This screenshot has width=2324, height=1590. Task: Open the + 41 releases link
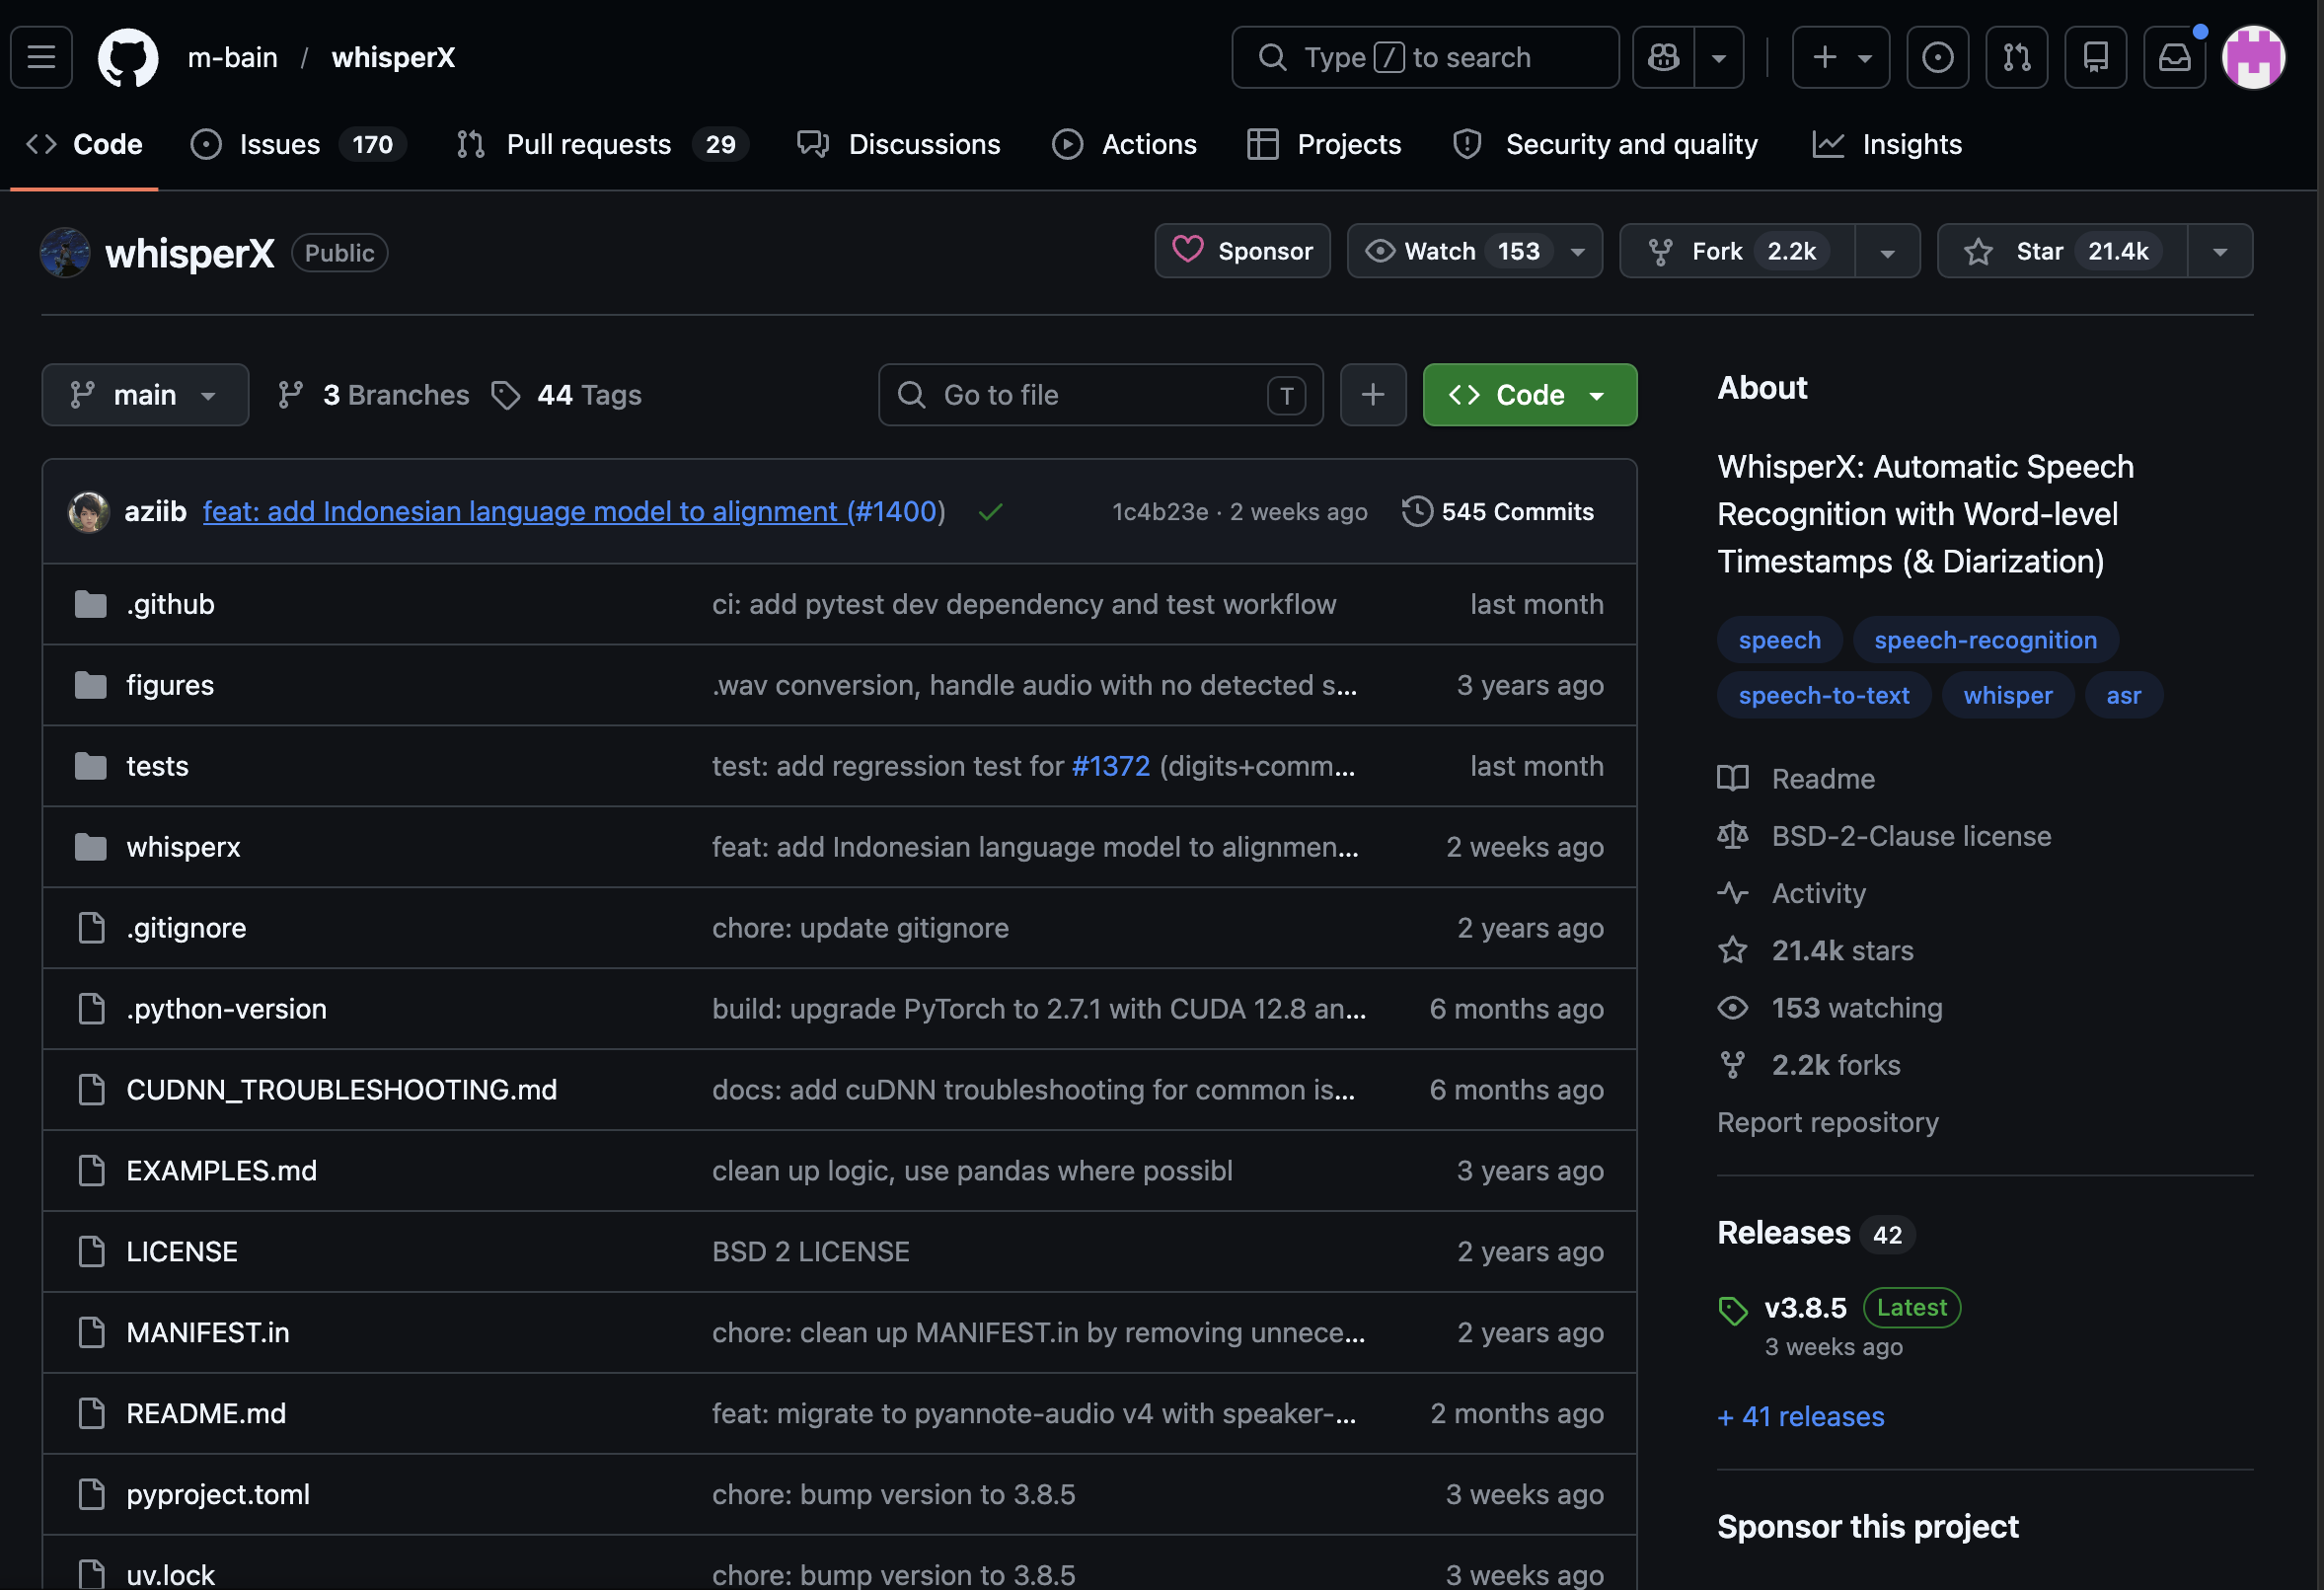tap(1800, 1416)
